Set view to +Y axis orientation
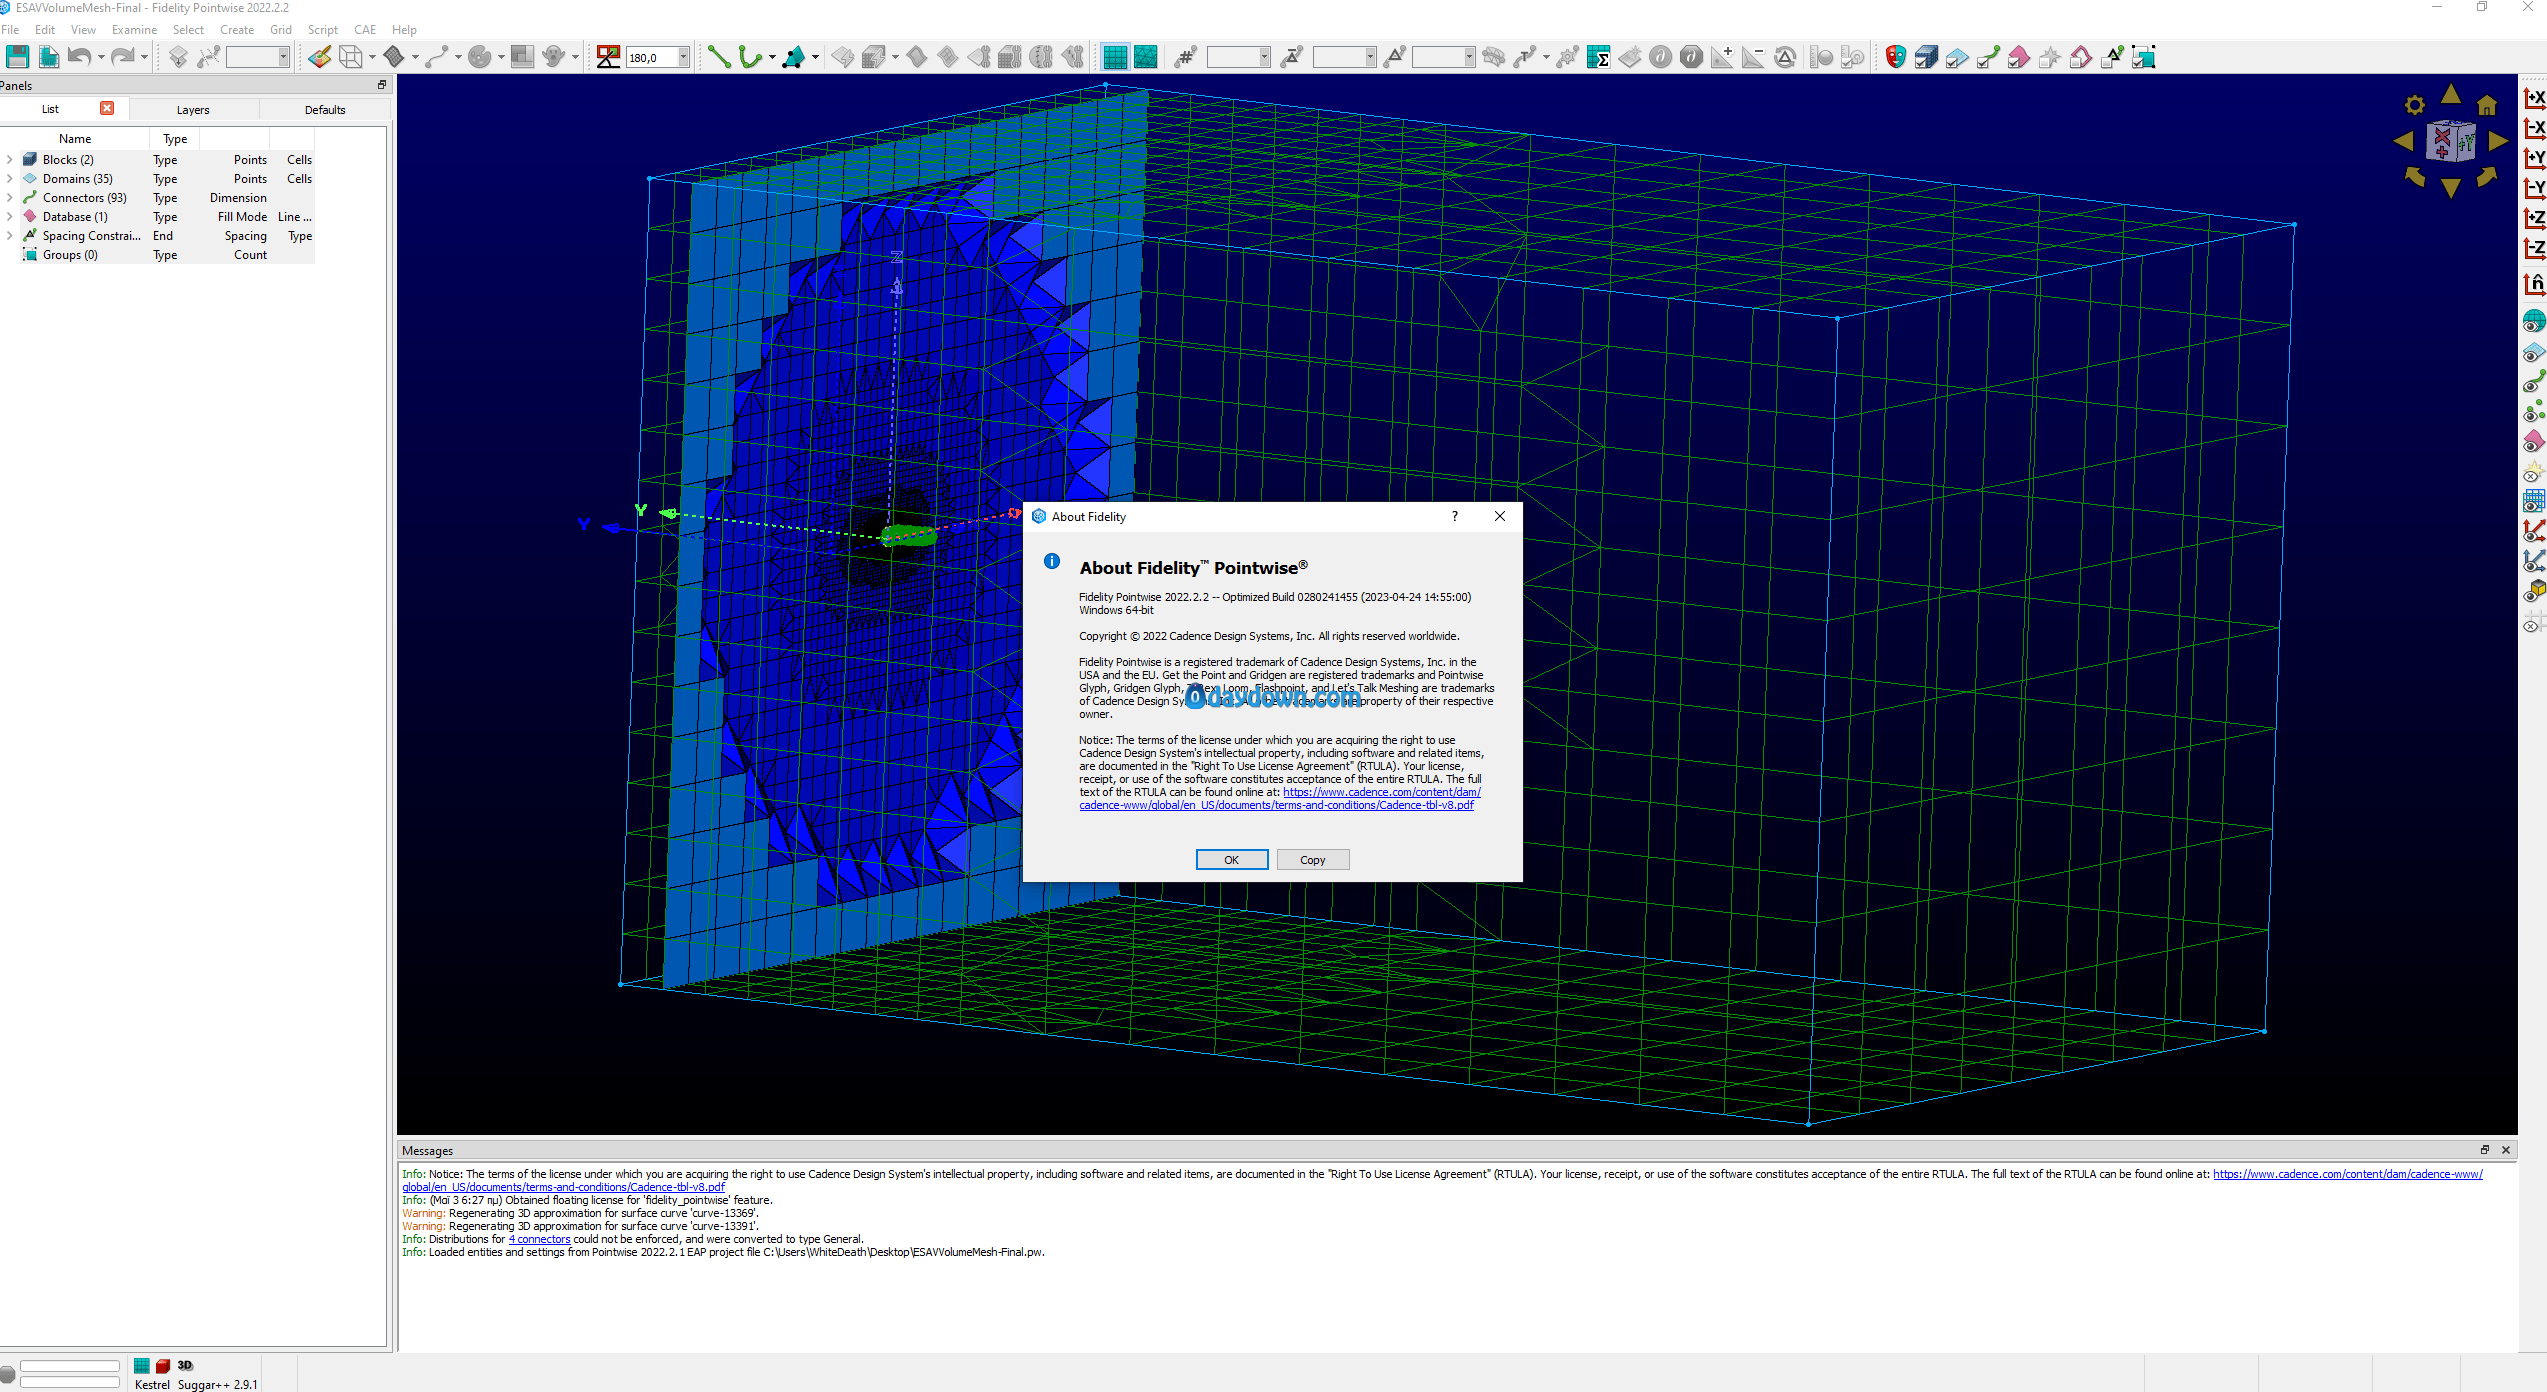This screenshot has width=2547, height=1392. [x=2534, y=158]
